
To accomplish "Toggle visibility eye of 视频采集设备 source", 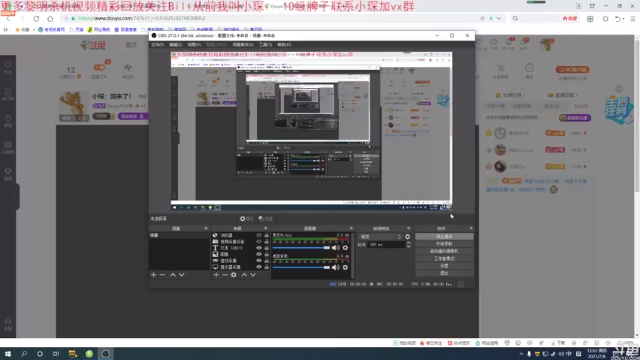I will point(259,242).
